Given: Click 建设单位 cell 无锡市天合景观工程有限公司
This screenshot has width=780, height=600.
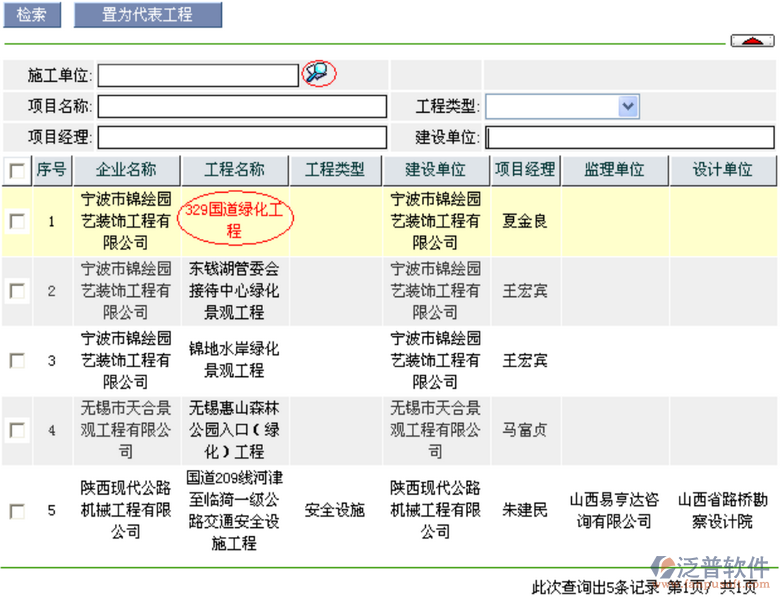Looking at the screenshot, I should click(x=436, y=430).
